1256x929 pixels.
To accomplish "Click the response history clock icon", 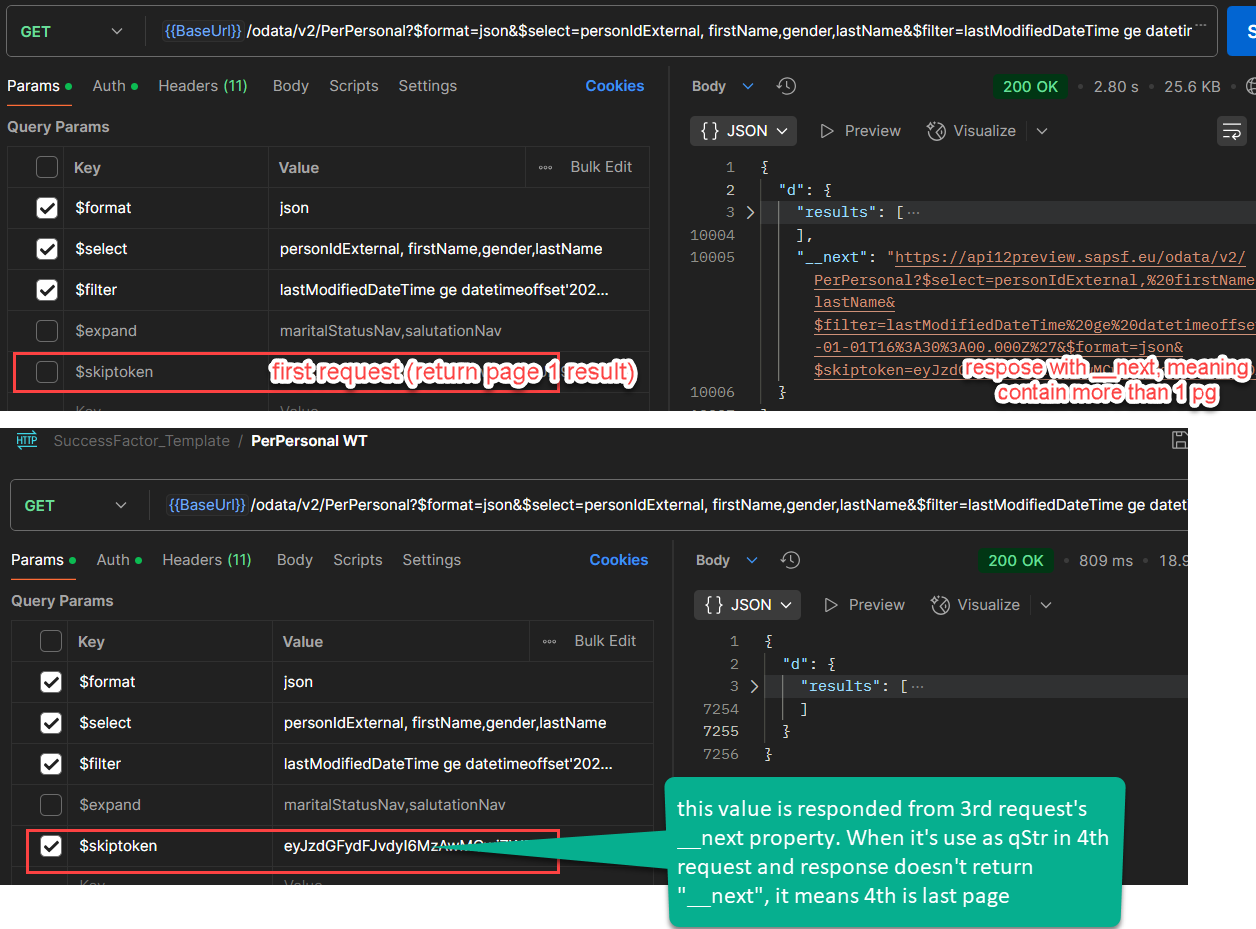I will click(x=786, y=86).
